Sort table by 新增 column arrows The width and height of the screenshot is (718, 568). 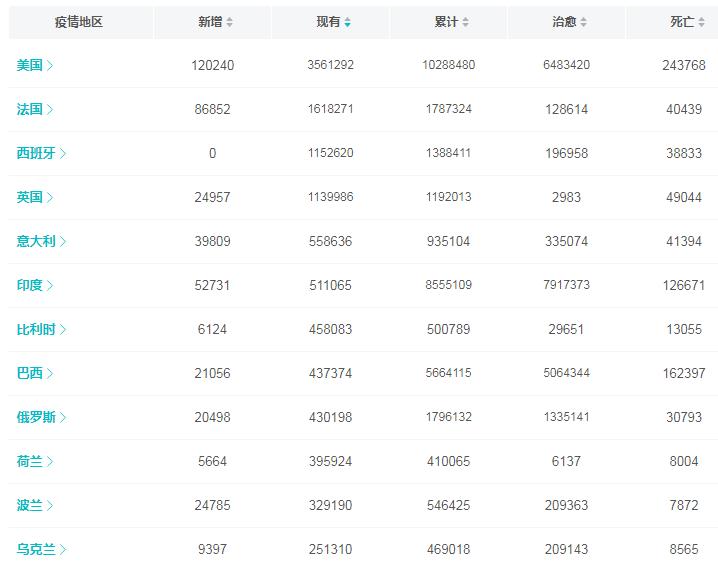tap(230, 22)
